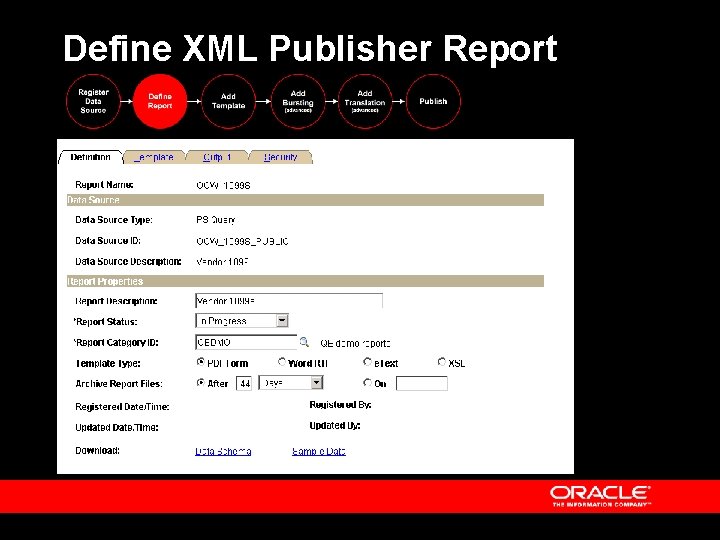Viewport: 720px width, 540px height.
Task: Click the Add Bursting step circle
Action: [x=298, y=101]
